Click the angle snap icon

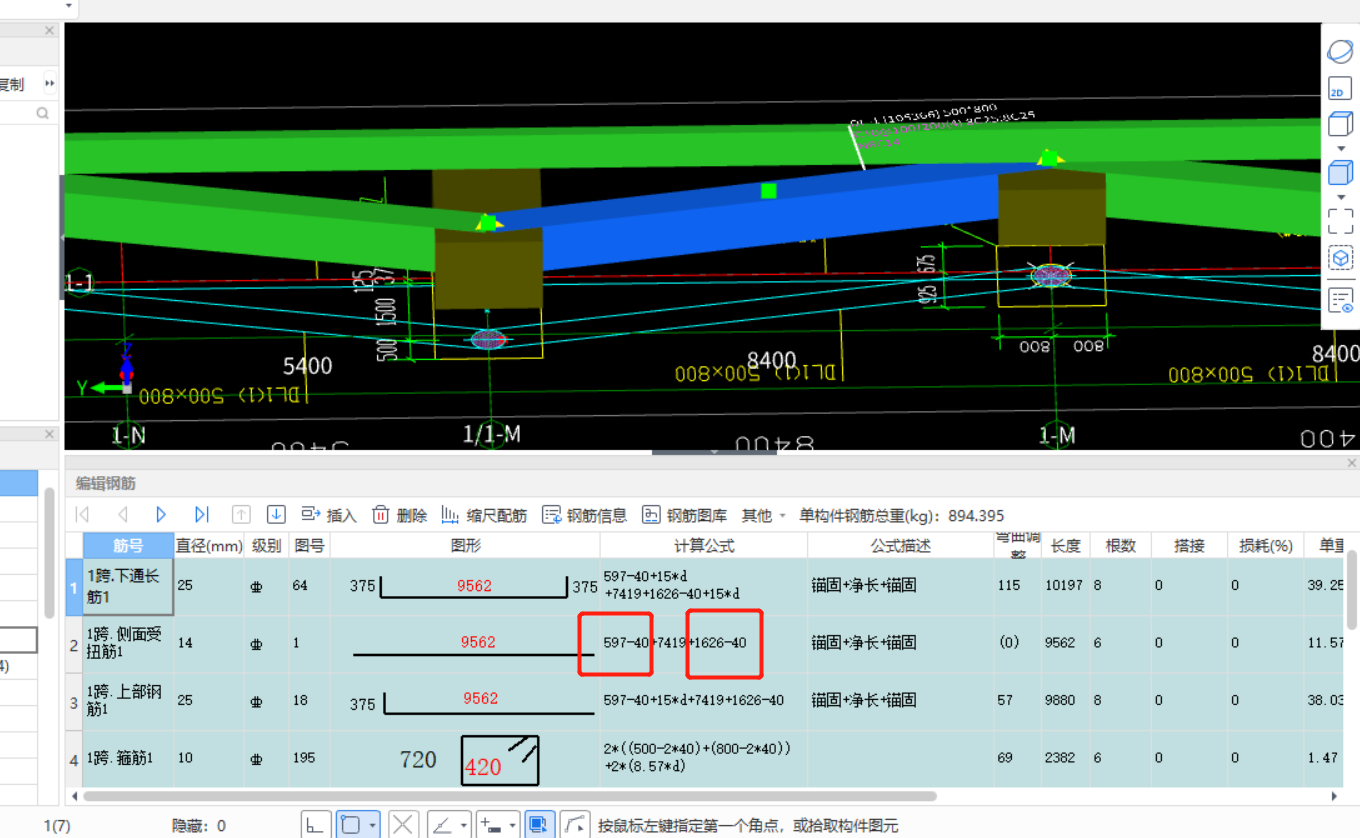pos(441,825)
